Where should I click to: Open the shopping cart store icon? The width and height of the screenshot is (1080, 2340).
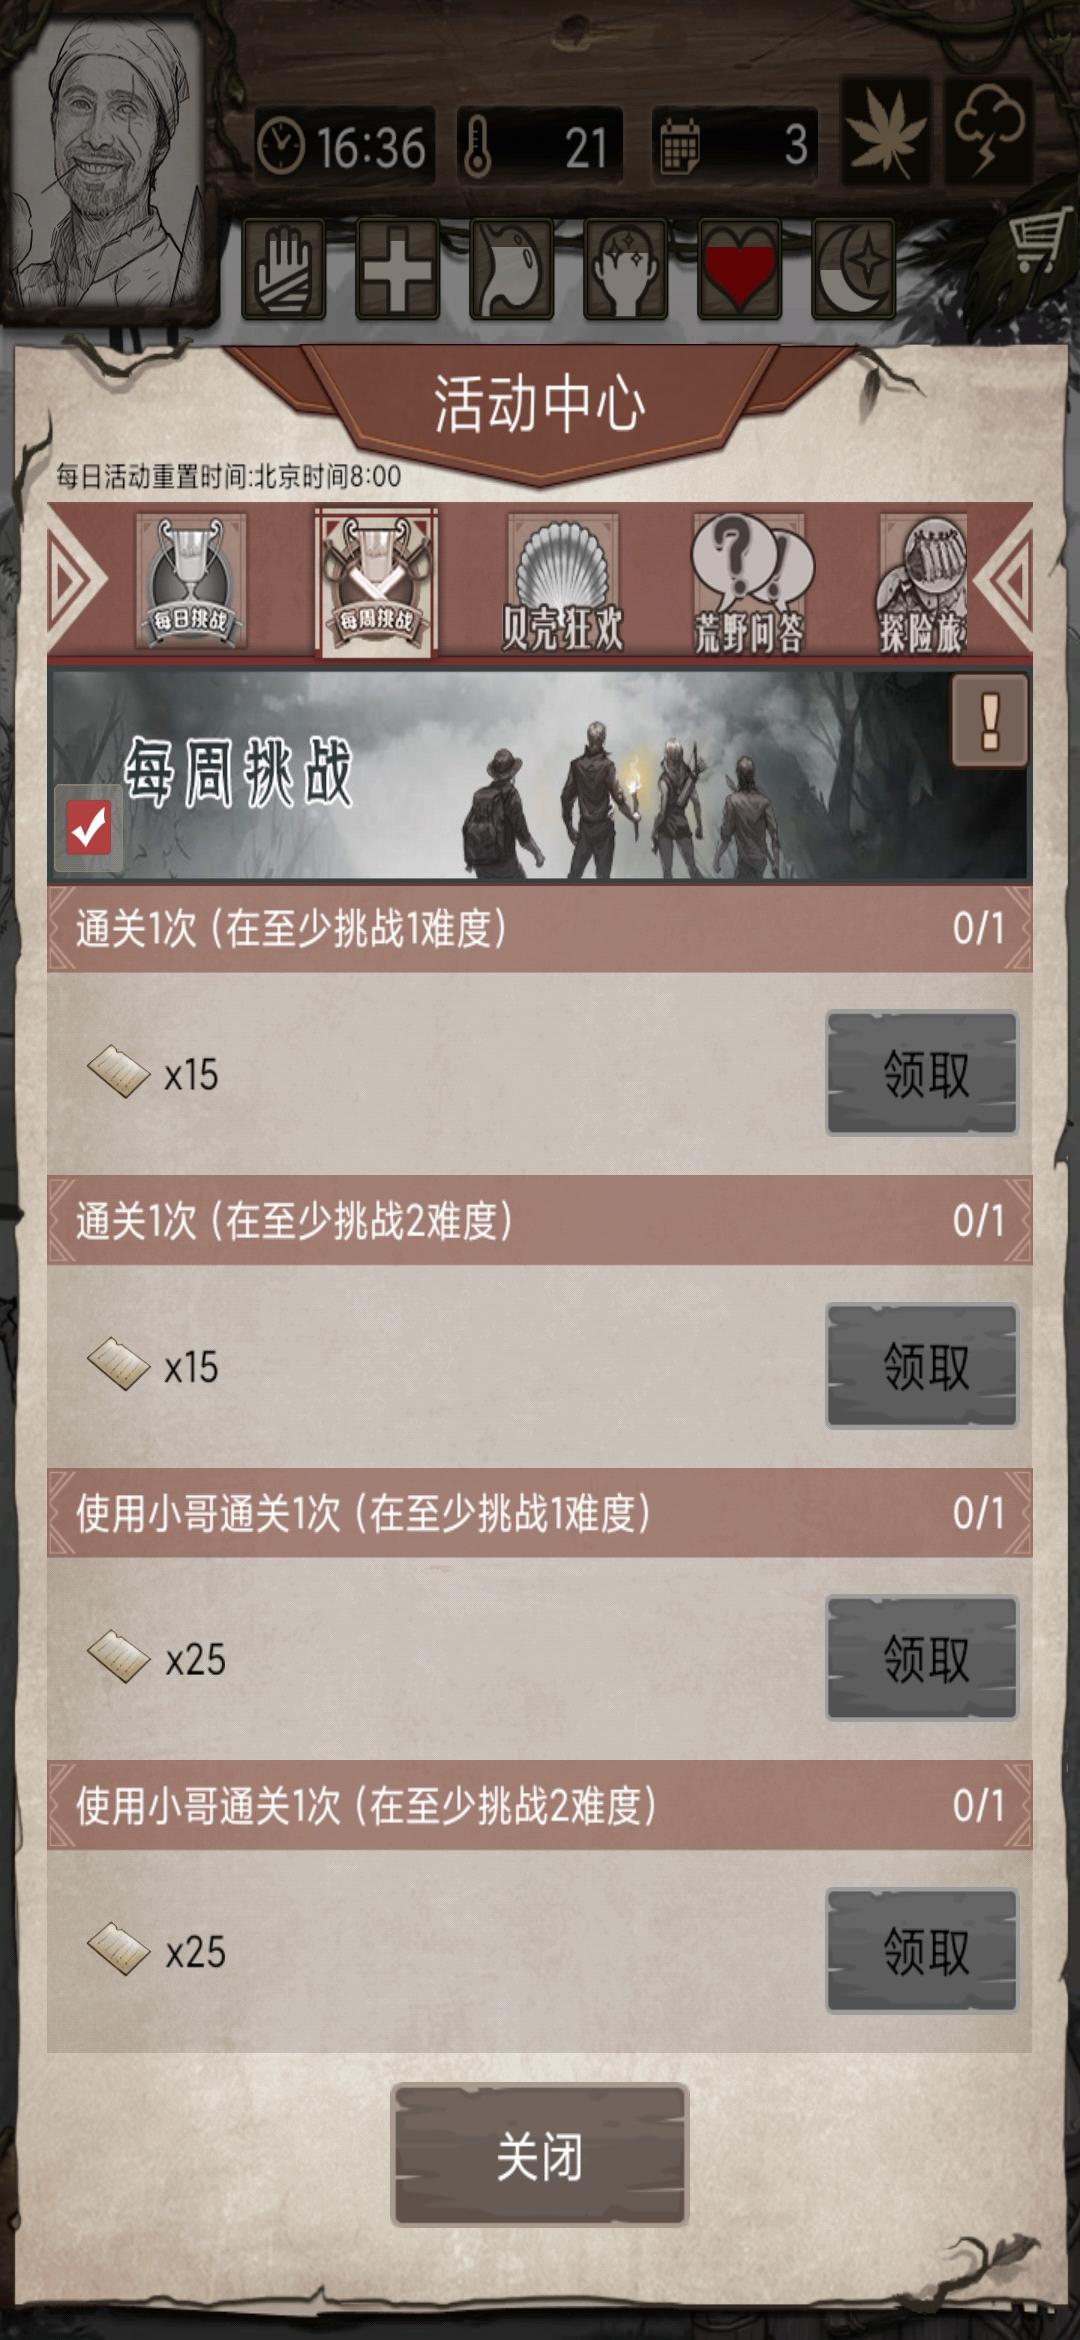[1036, 243]
